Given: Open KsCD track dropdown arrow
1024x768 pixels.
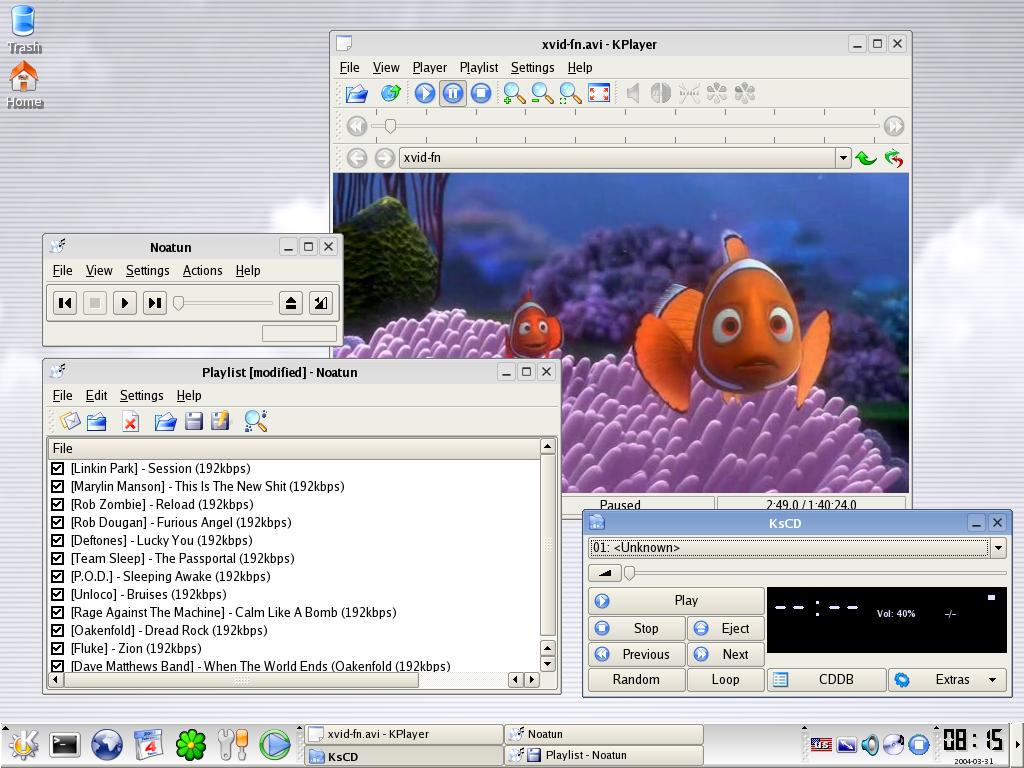Looking at the screenshot, I should [998, 548].
